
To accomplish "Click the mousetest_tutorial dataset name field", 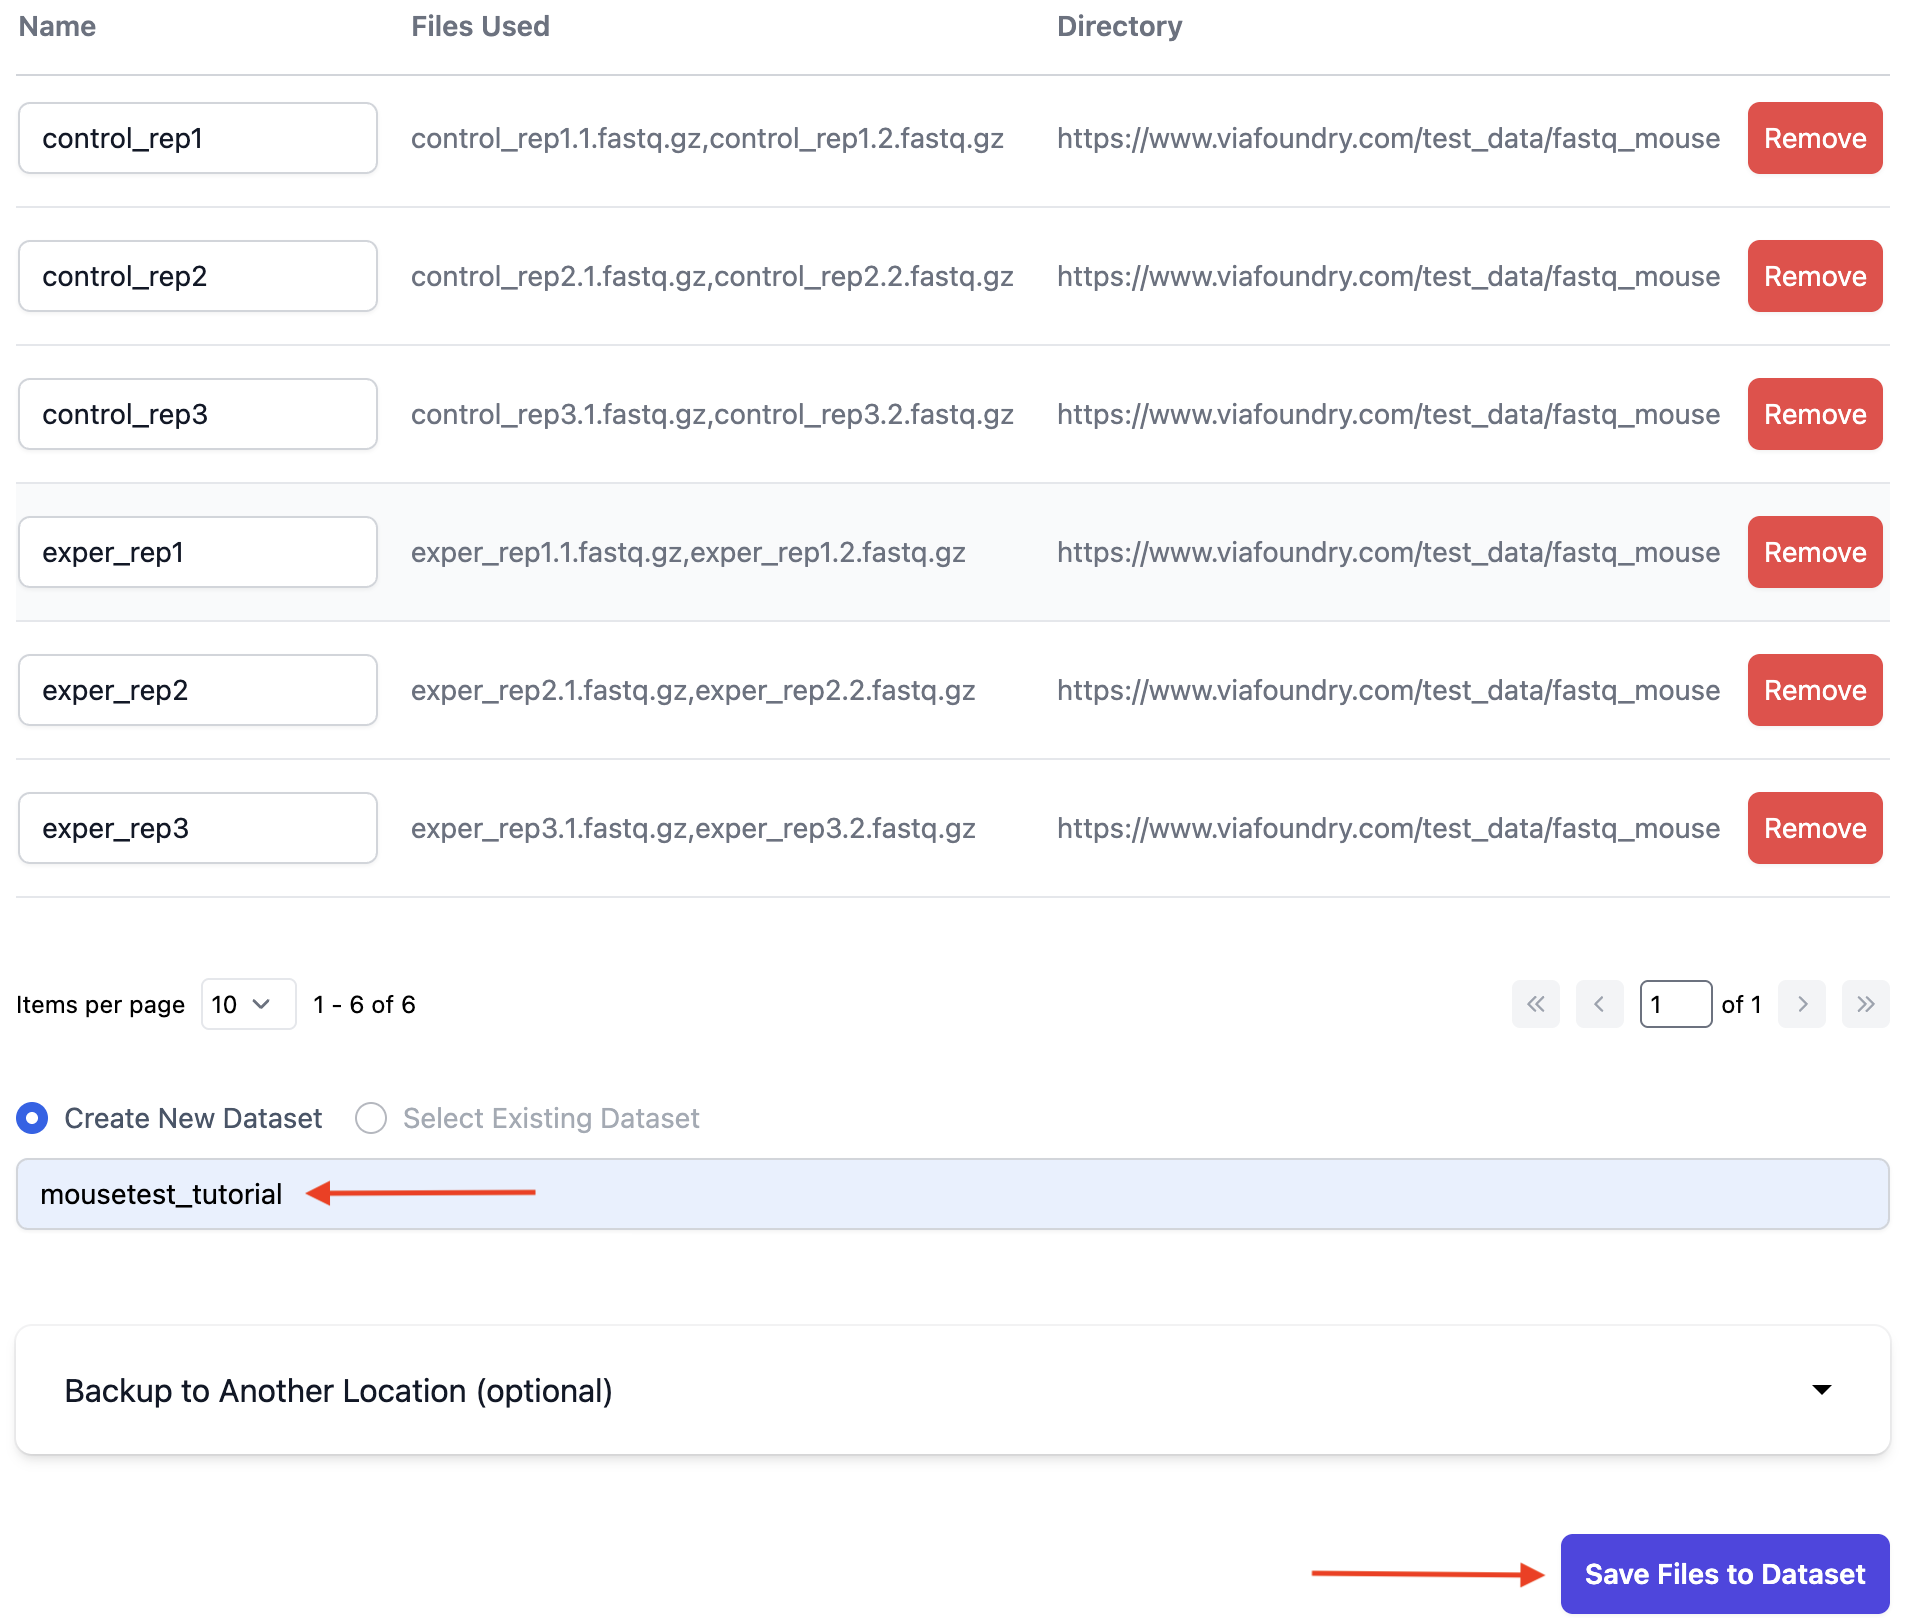I will pos(950,1194).
